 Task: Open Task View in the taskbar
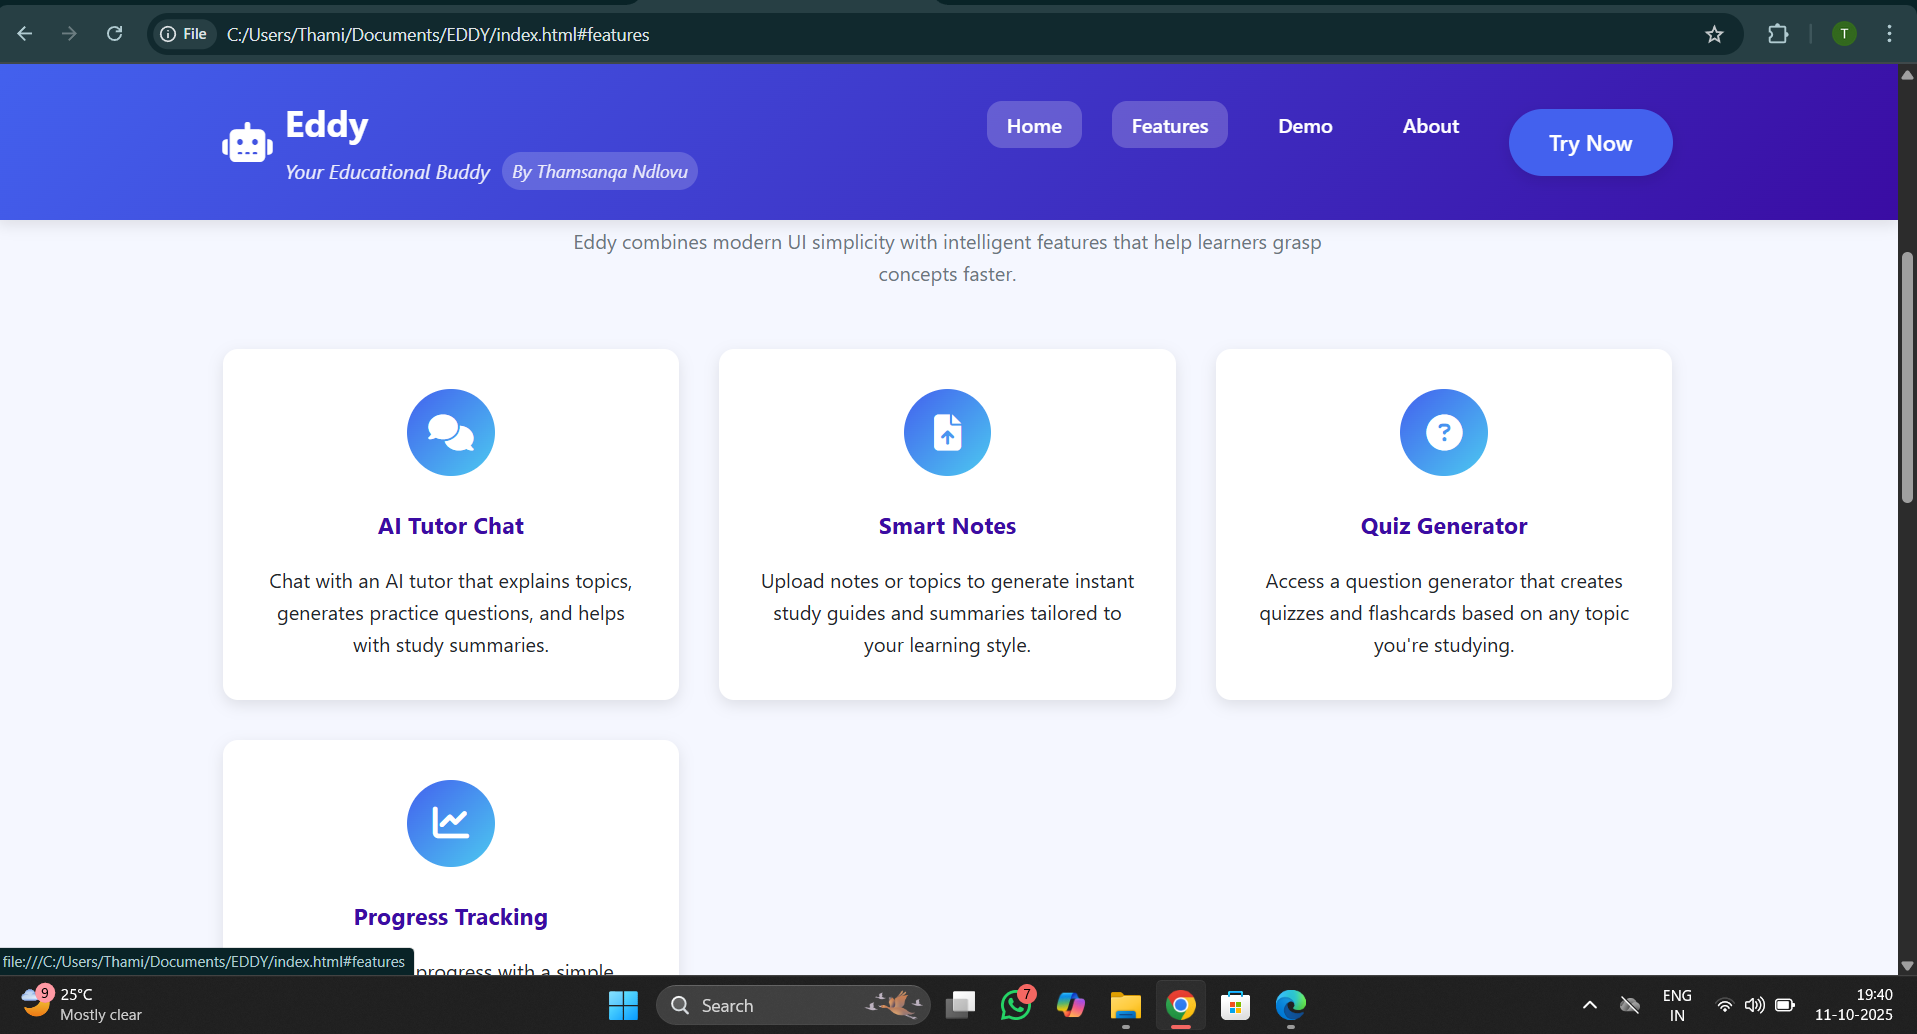(961, 1005)
